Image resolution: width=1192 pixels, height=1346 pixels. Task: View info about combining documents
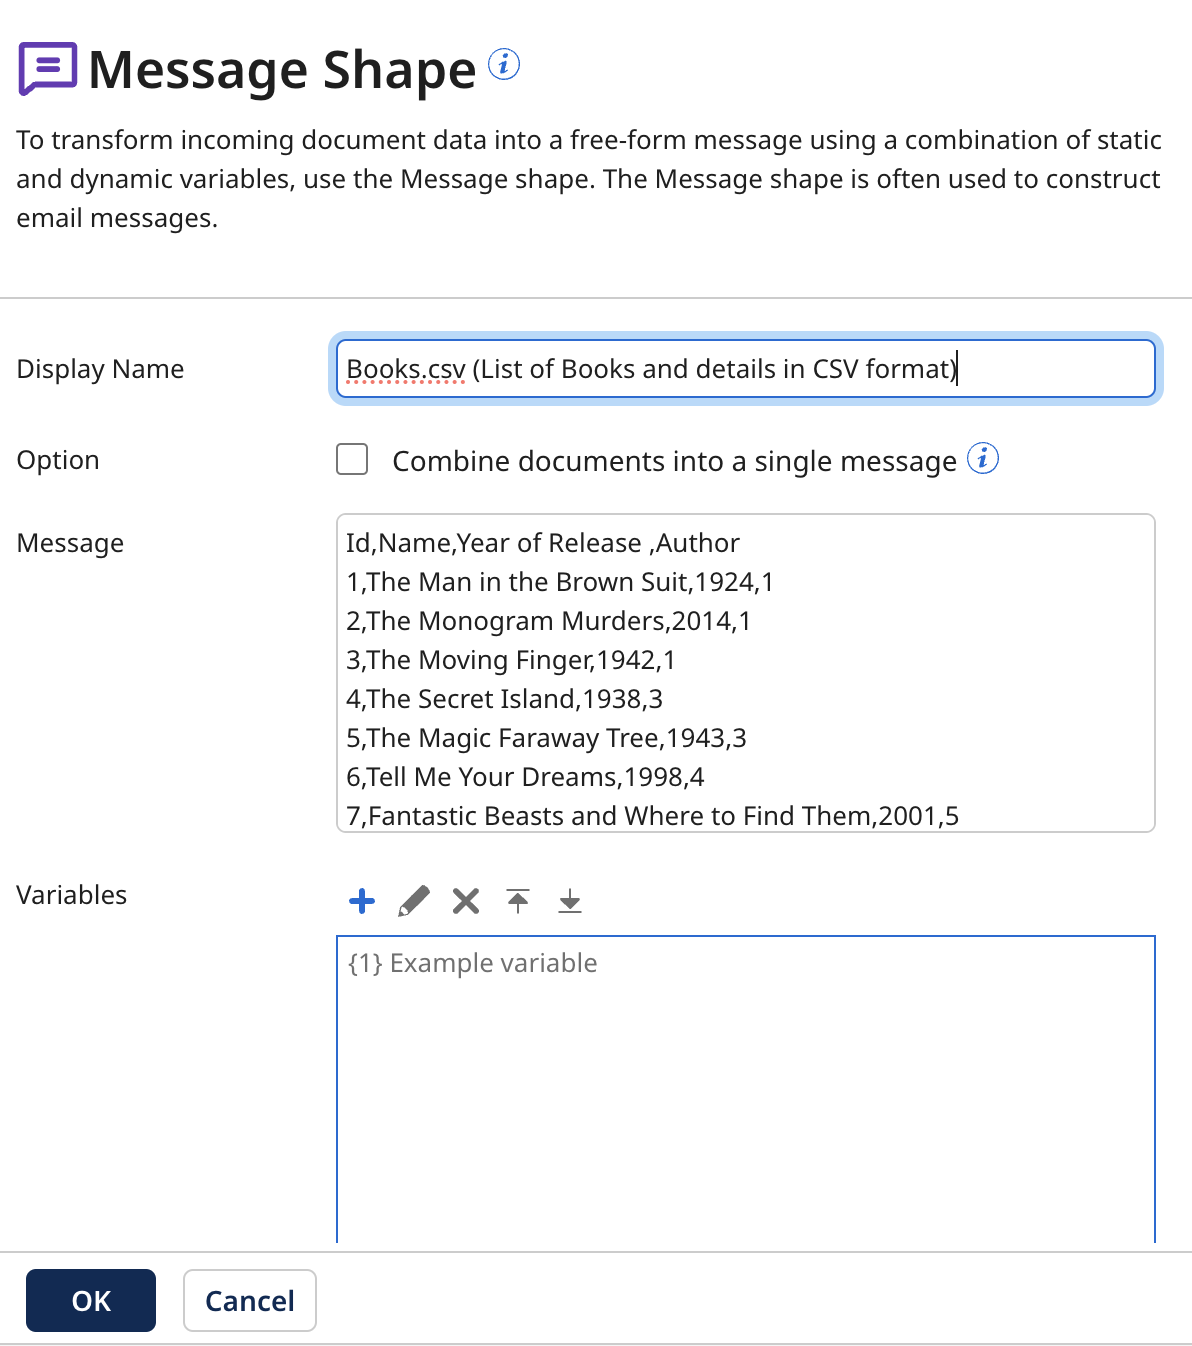[x=984, y=459]
